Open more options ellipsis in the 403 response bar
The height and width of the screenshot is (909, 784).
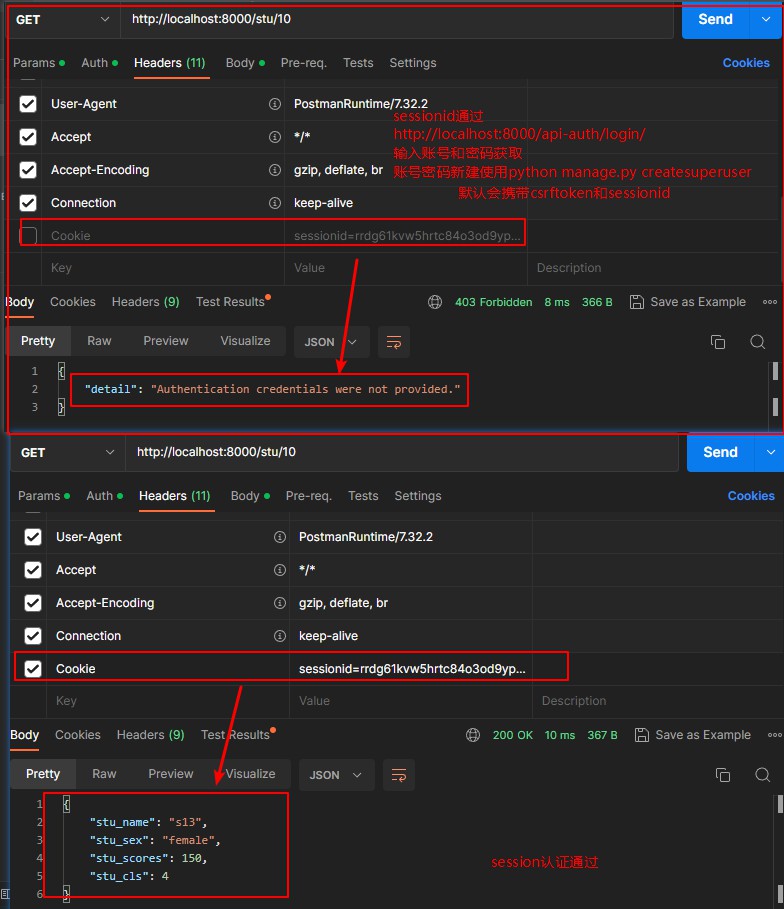pyautogui.click(x=770, y=302)
